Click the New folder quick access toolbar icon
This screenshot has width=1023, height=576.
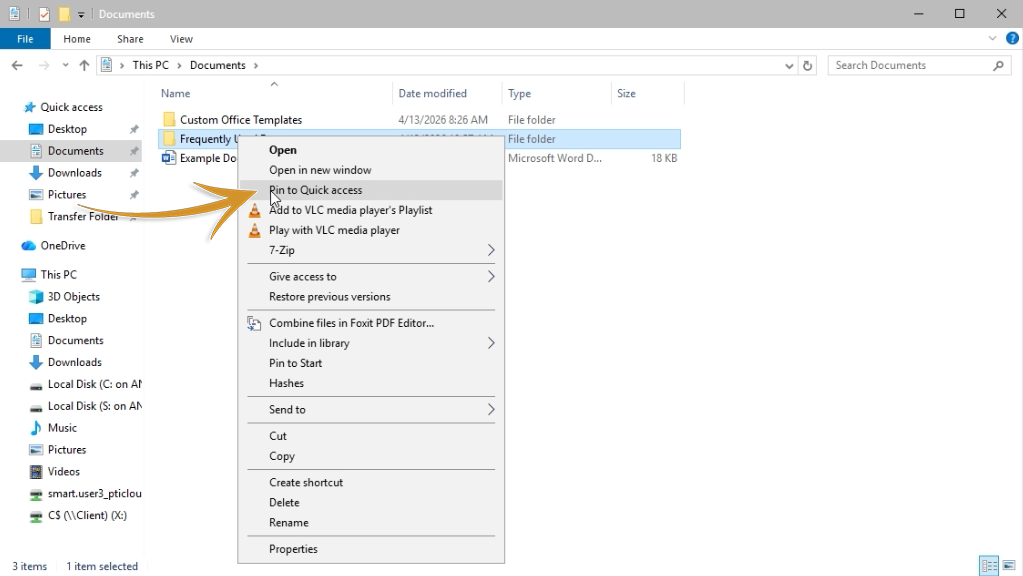(64, 14)
